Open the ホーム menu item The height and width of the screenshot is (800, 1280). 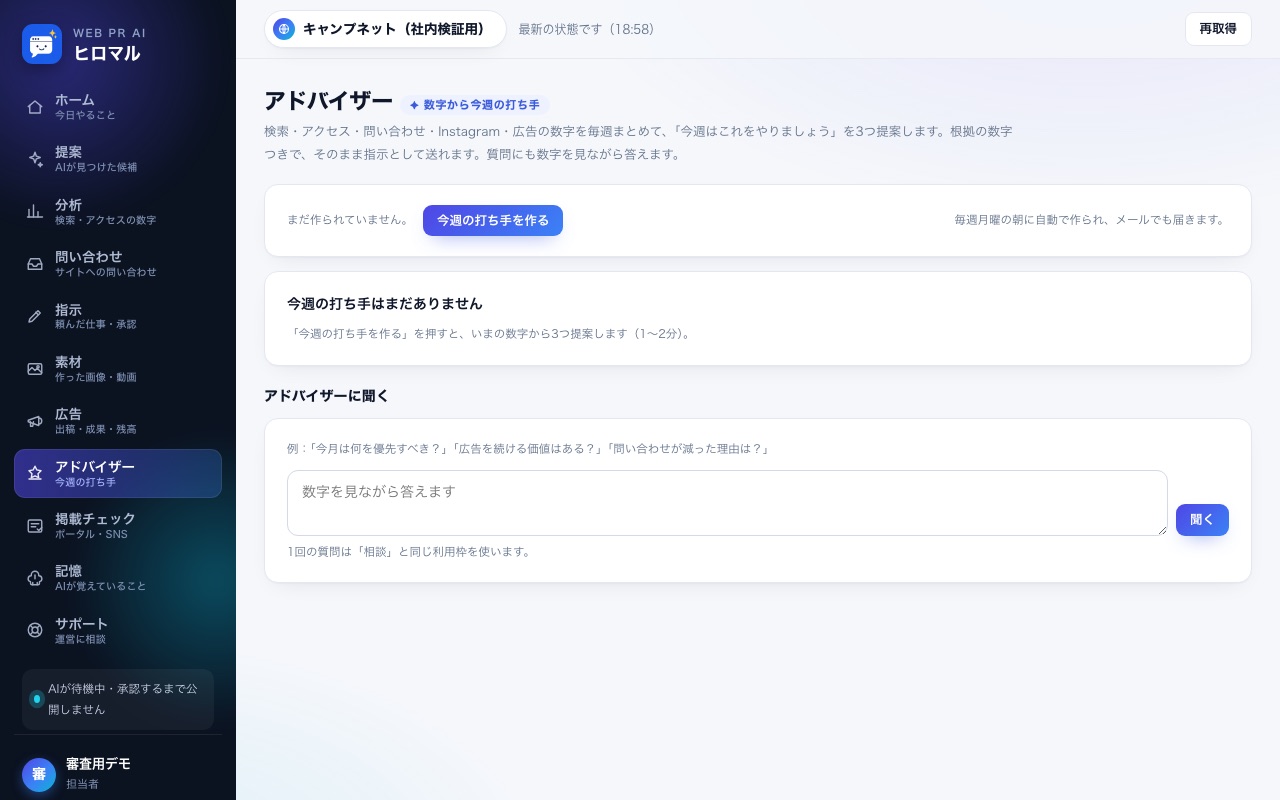[118, 107]
